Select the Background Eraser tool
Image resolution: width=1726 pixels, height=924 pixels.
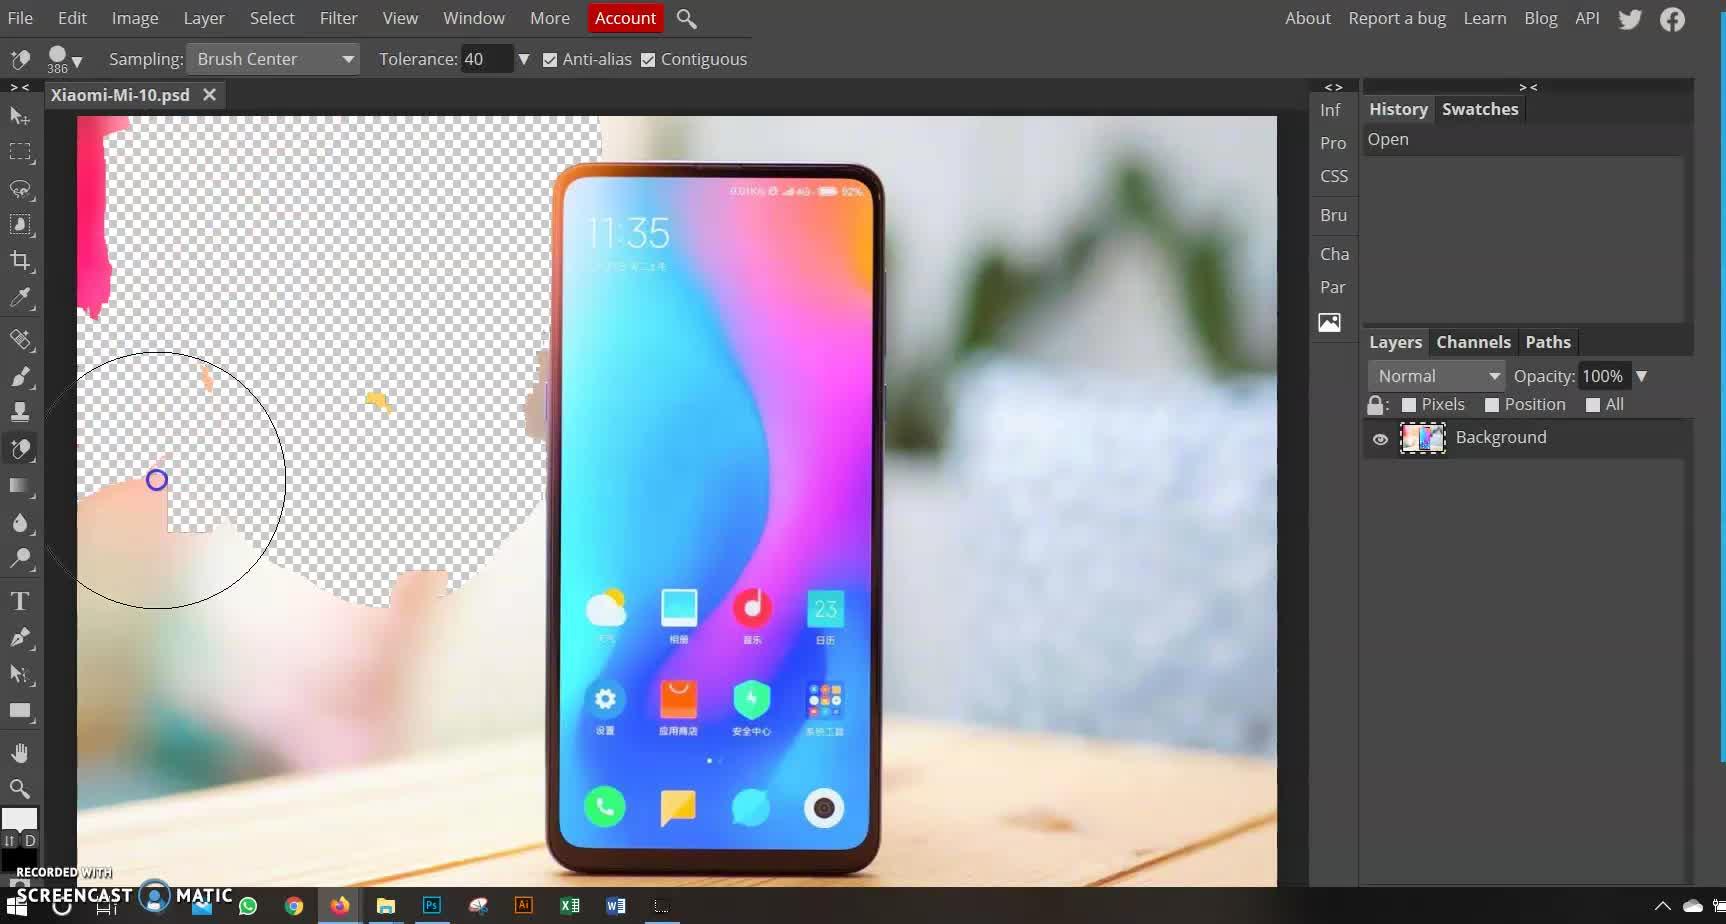pos(19,449)
